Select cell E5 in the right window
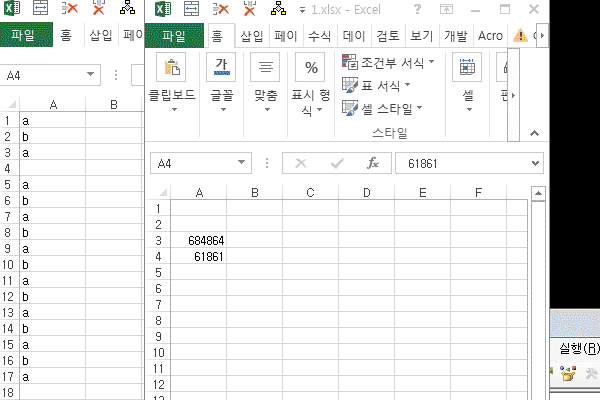Image resolution: width=600 pixels, height=400 pixels. tap(422, 273)
